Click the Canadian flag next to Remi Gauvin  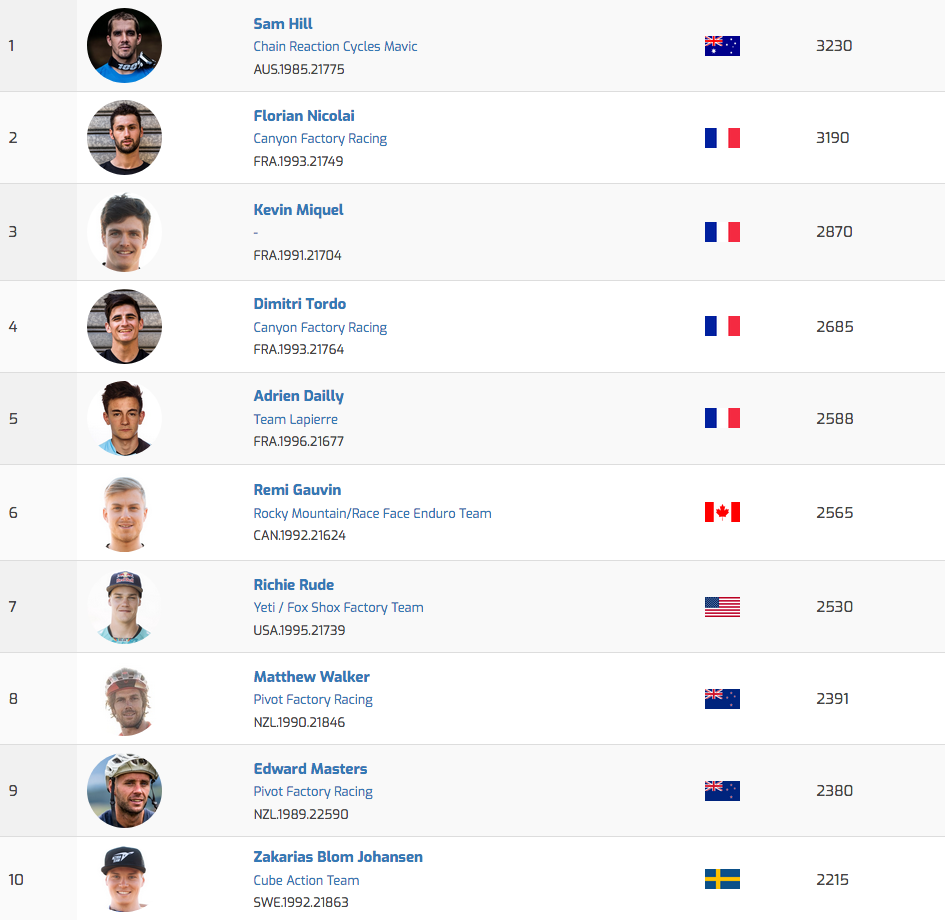722,513
